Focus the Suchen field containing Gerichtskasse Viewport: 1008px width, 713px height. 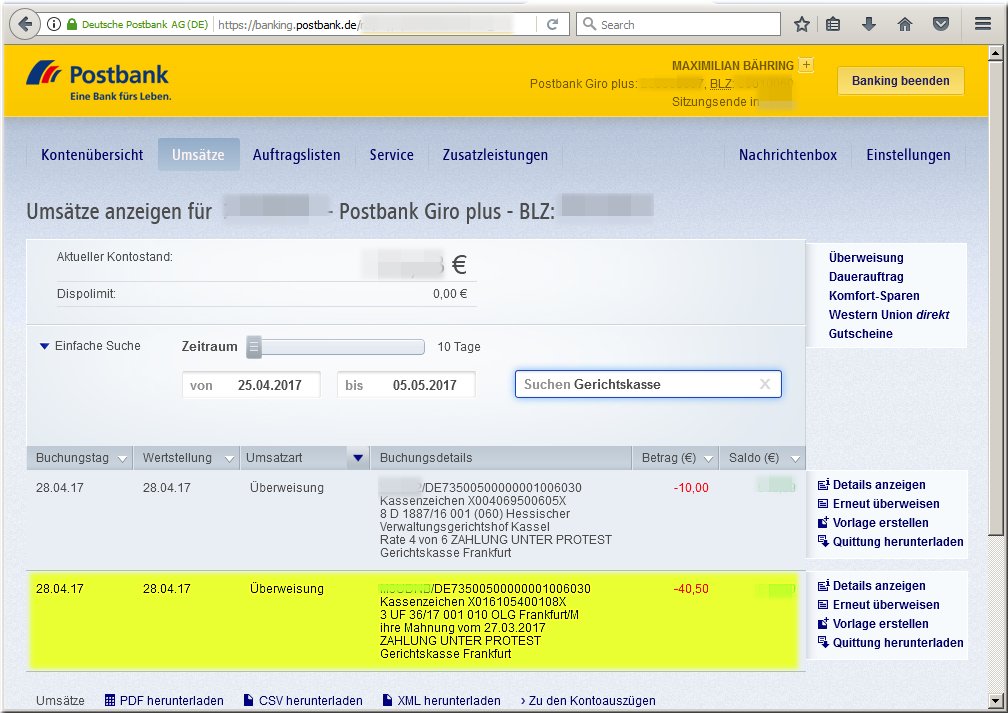pyautogui.click(x=648, y=384)
